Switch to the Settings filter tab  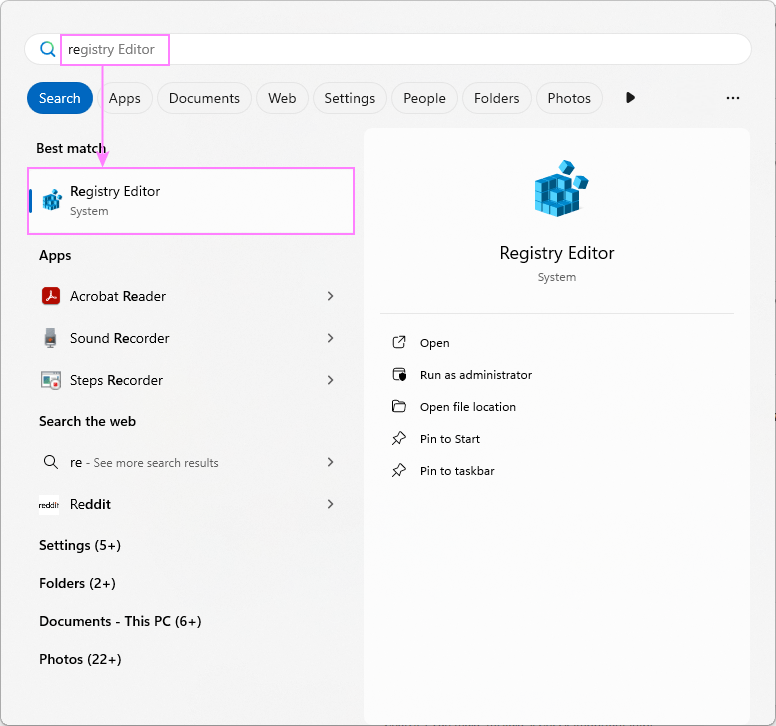(x=349, y=98)
